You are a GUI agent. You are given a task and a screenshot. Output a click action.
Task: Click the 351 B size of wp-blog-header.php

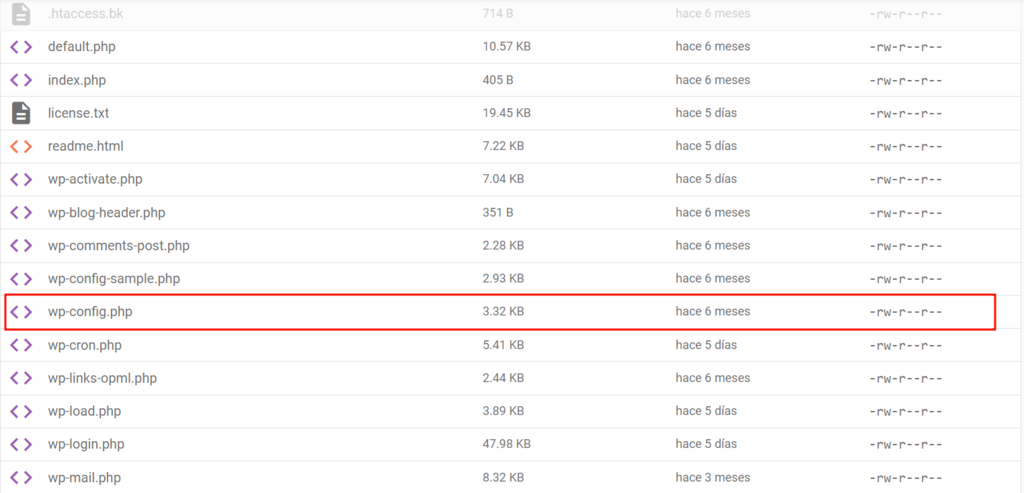tap(498, 212)
